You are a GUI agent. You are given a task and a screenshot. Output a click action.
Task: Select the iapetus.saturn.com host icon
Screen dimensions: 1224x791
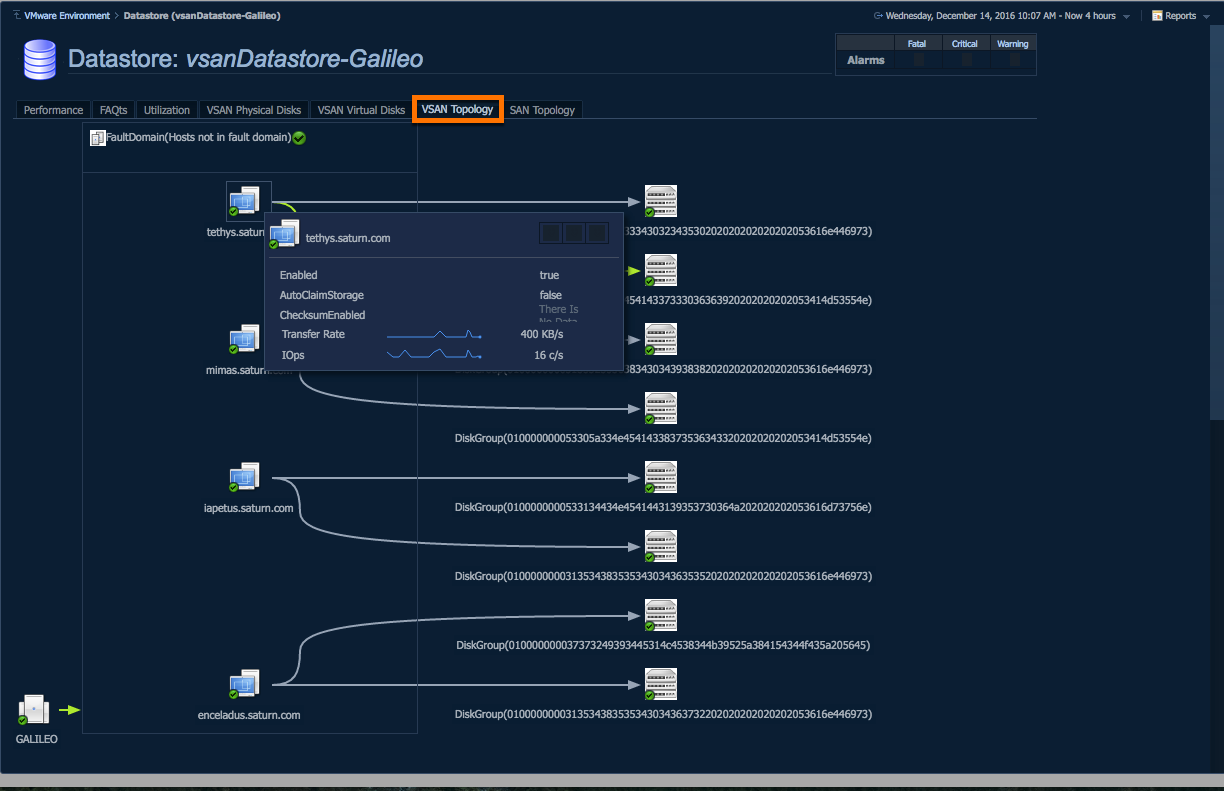243,478
